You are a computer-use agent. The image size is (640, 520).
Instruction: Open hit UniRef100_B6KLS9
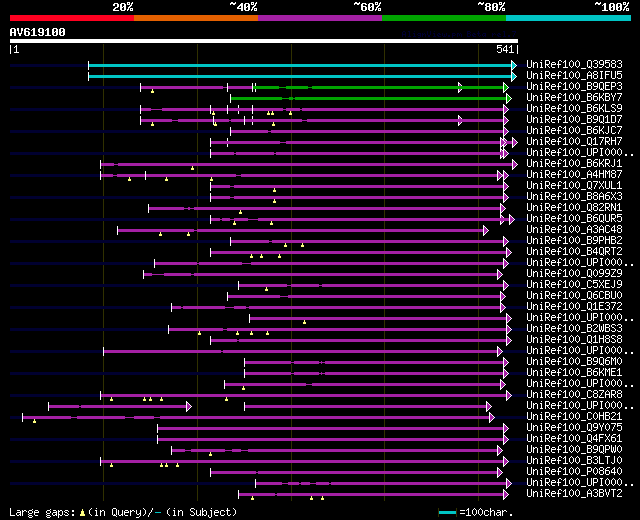(574, 109)
